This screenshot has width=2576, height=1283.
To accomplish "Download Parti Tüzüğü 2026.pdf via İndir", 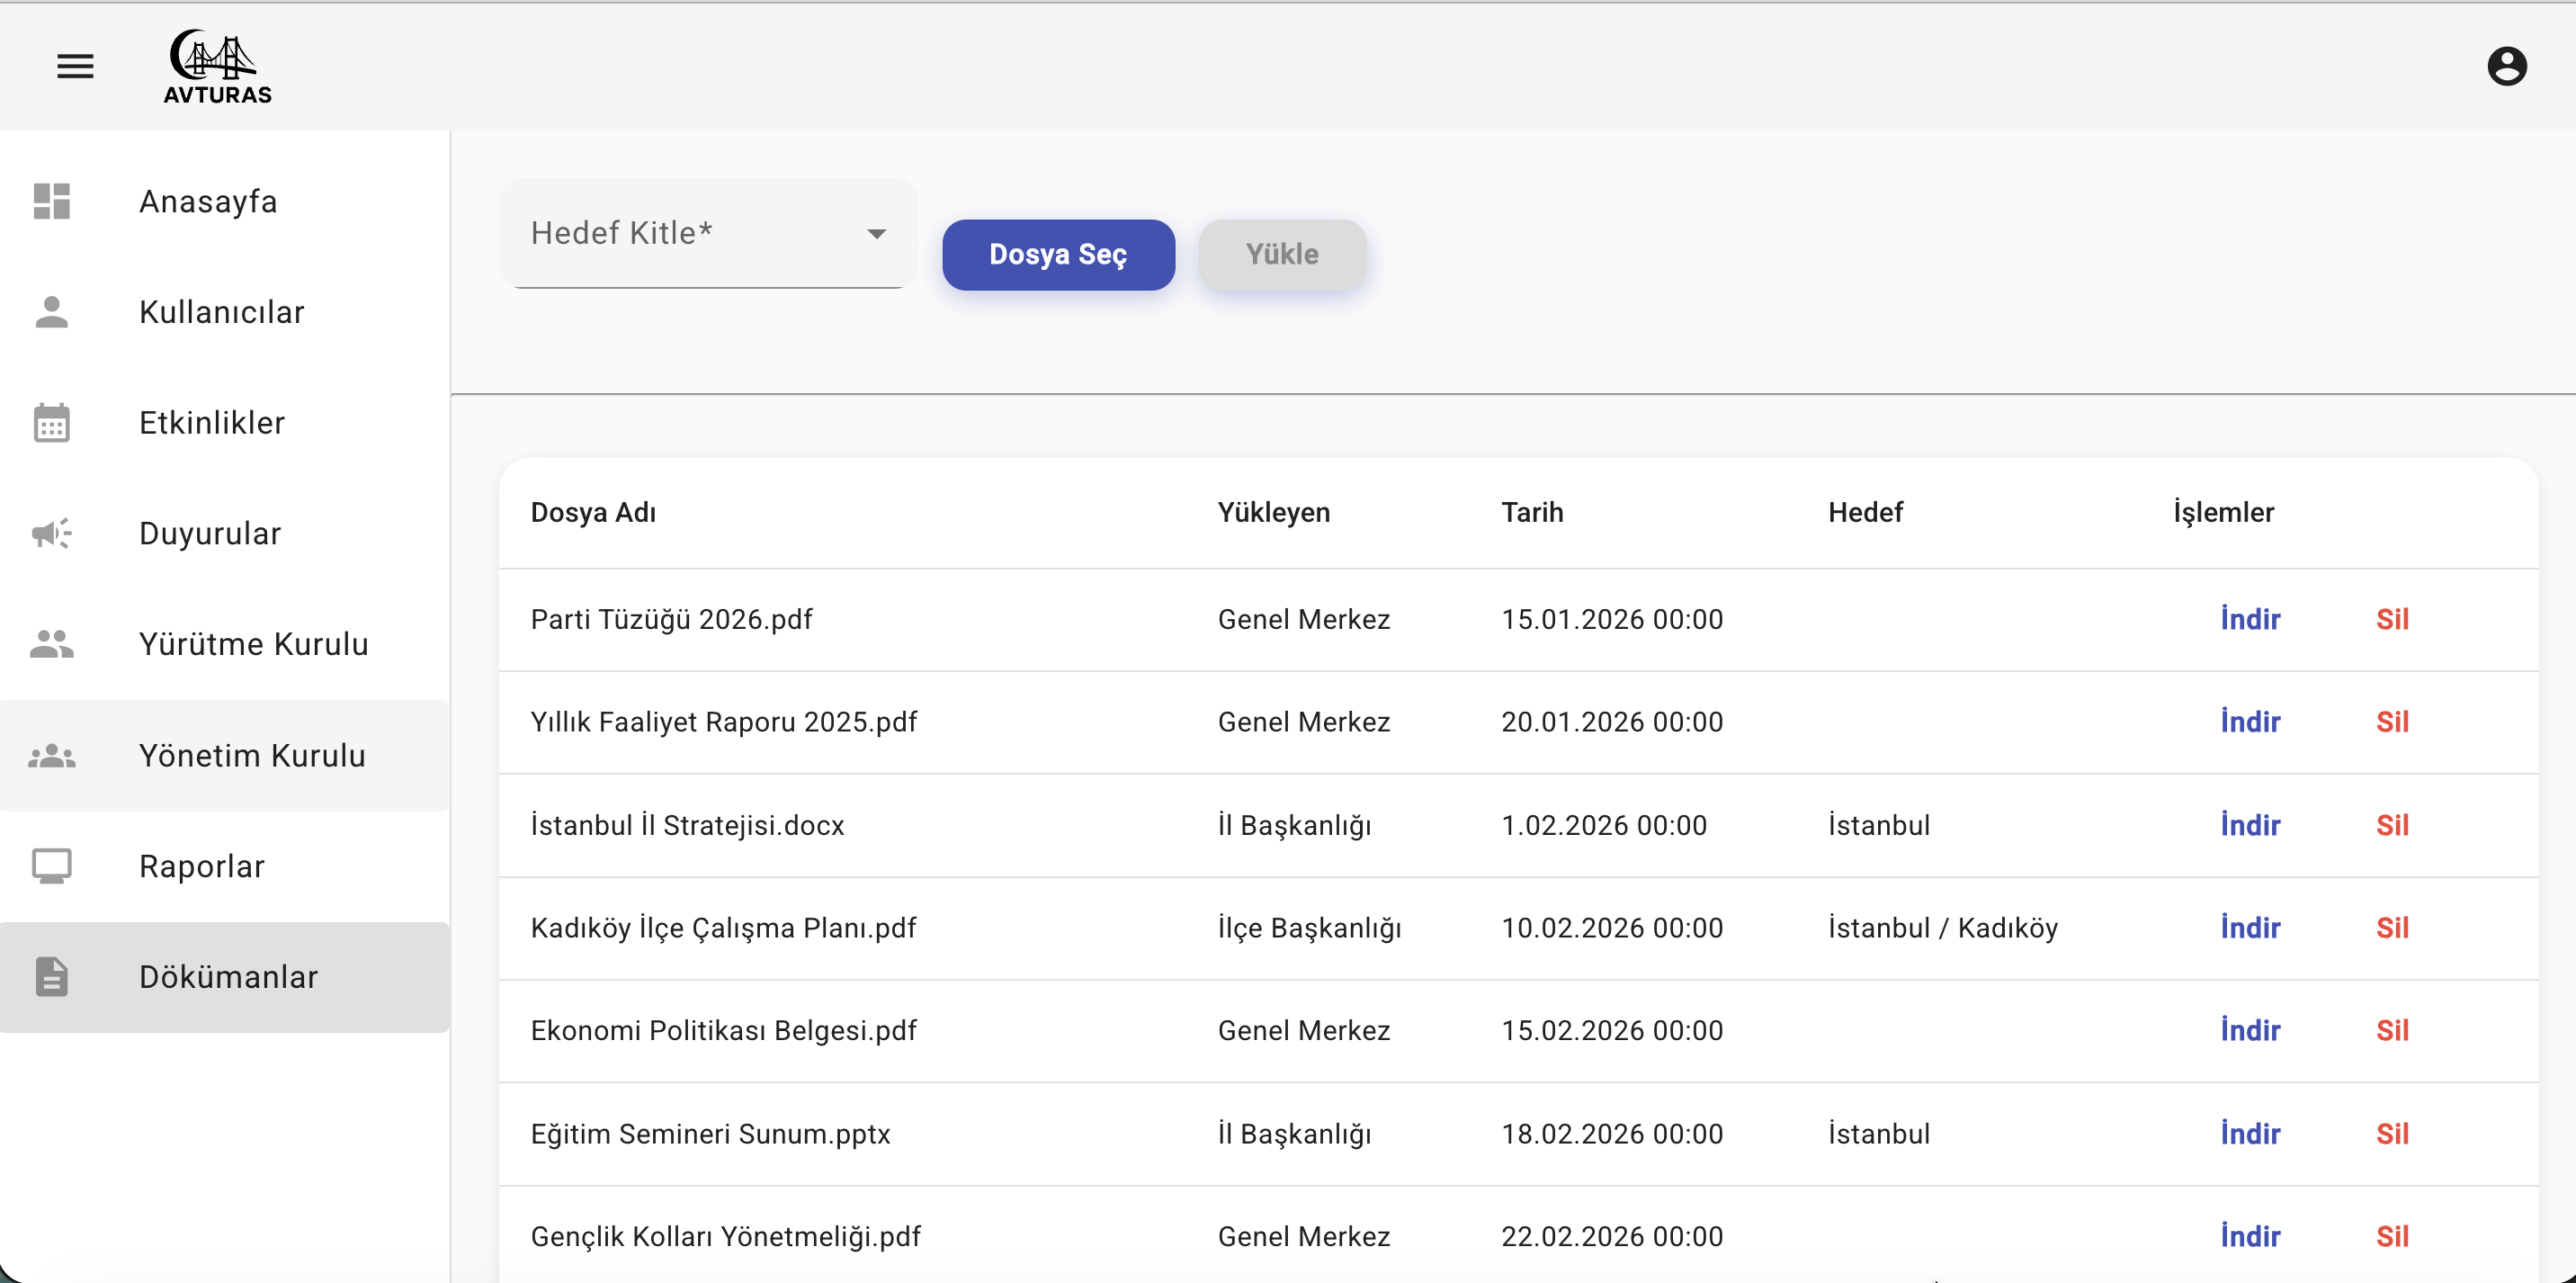I will click(2250, 619).
